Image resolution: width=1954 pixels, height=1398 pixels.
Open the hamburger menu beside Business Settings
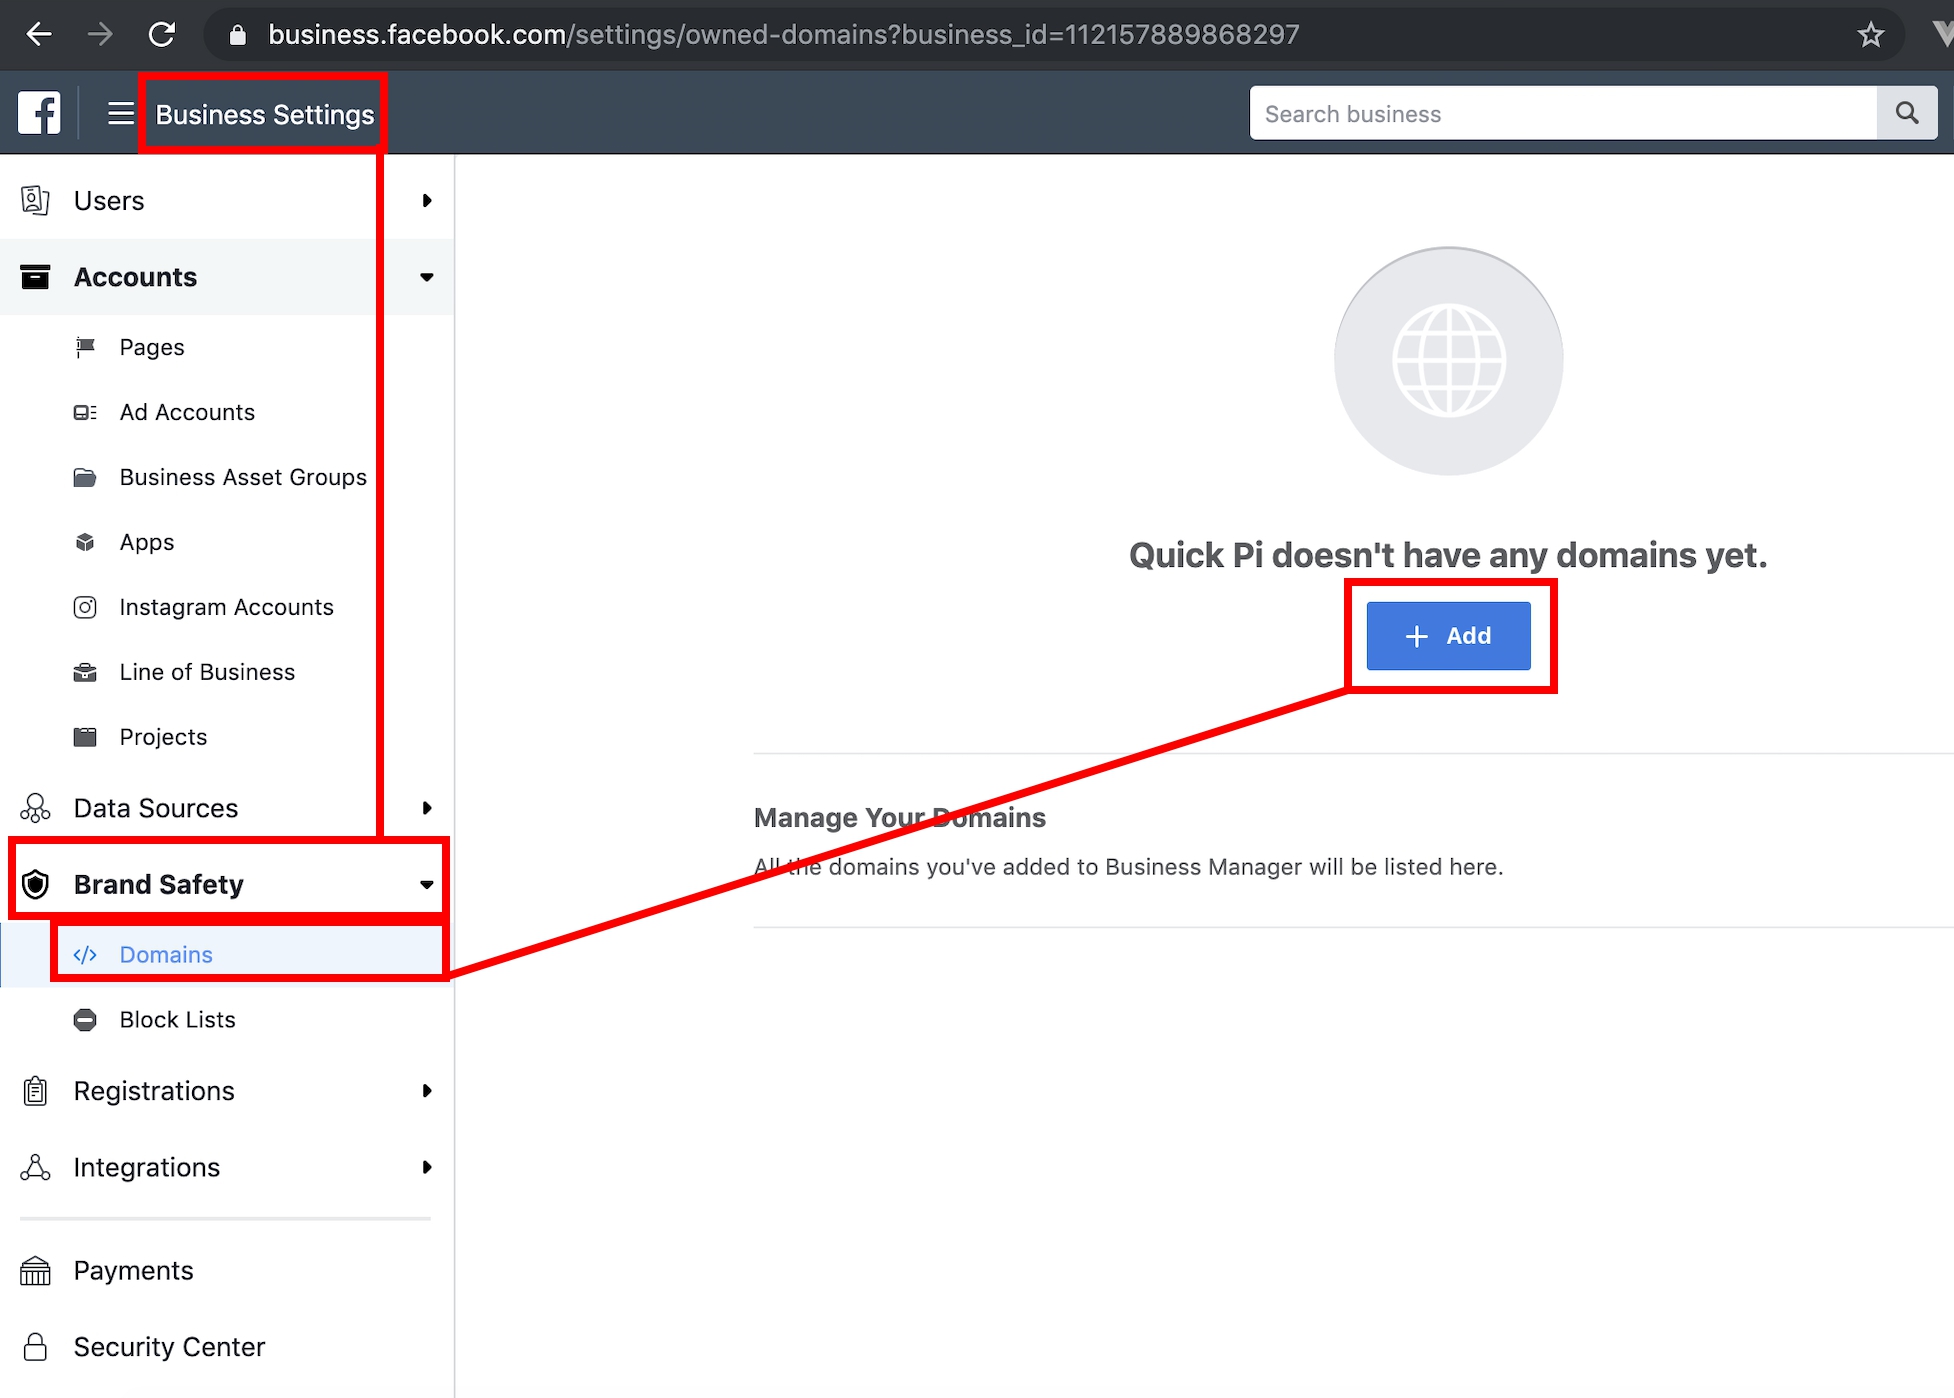pos(121,113)
